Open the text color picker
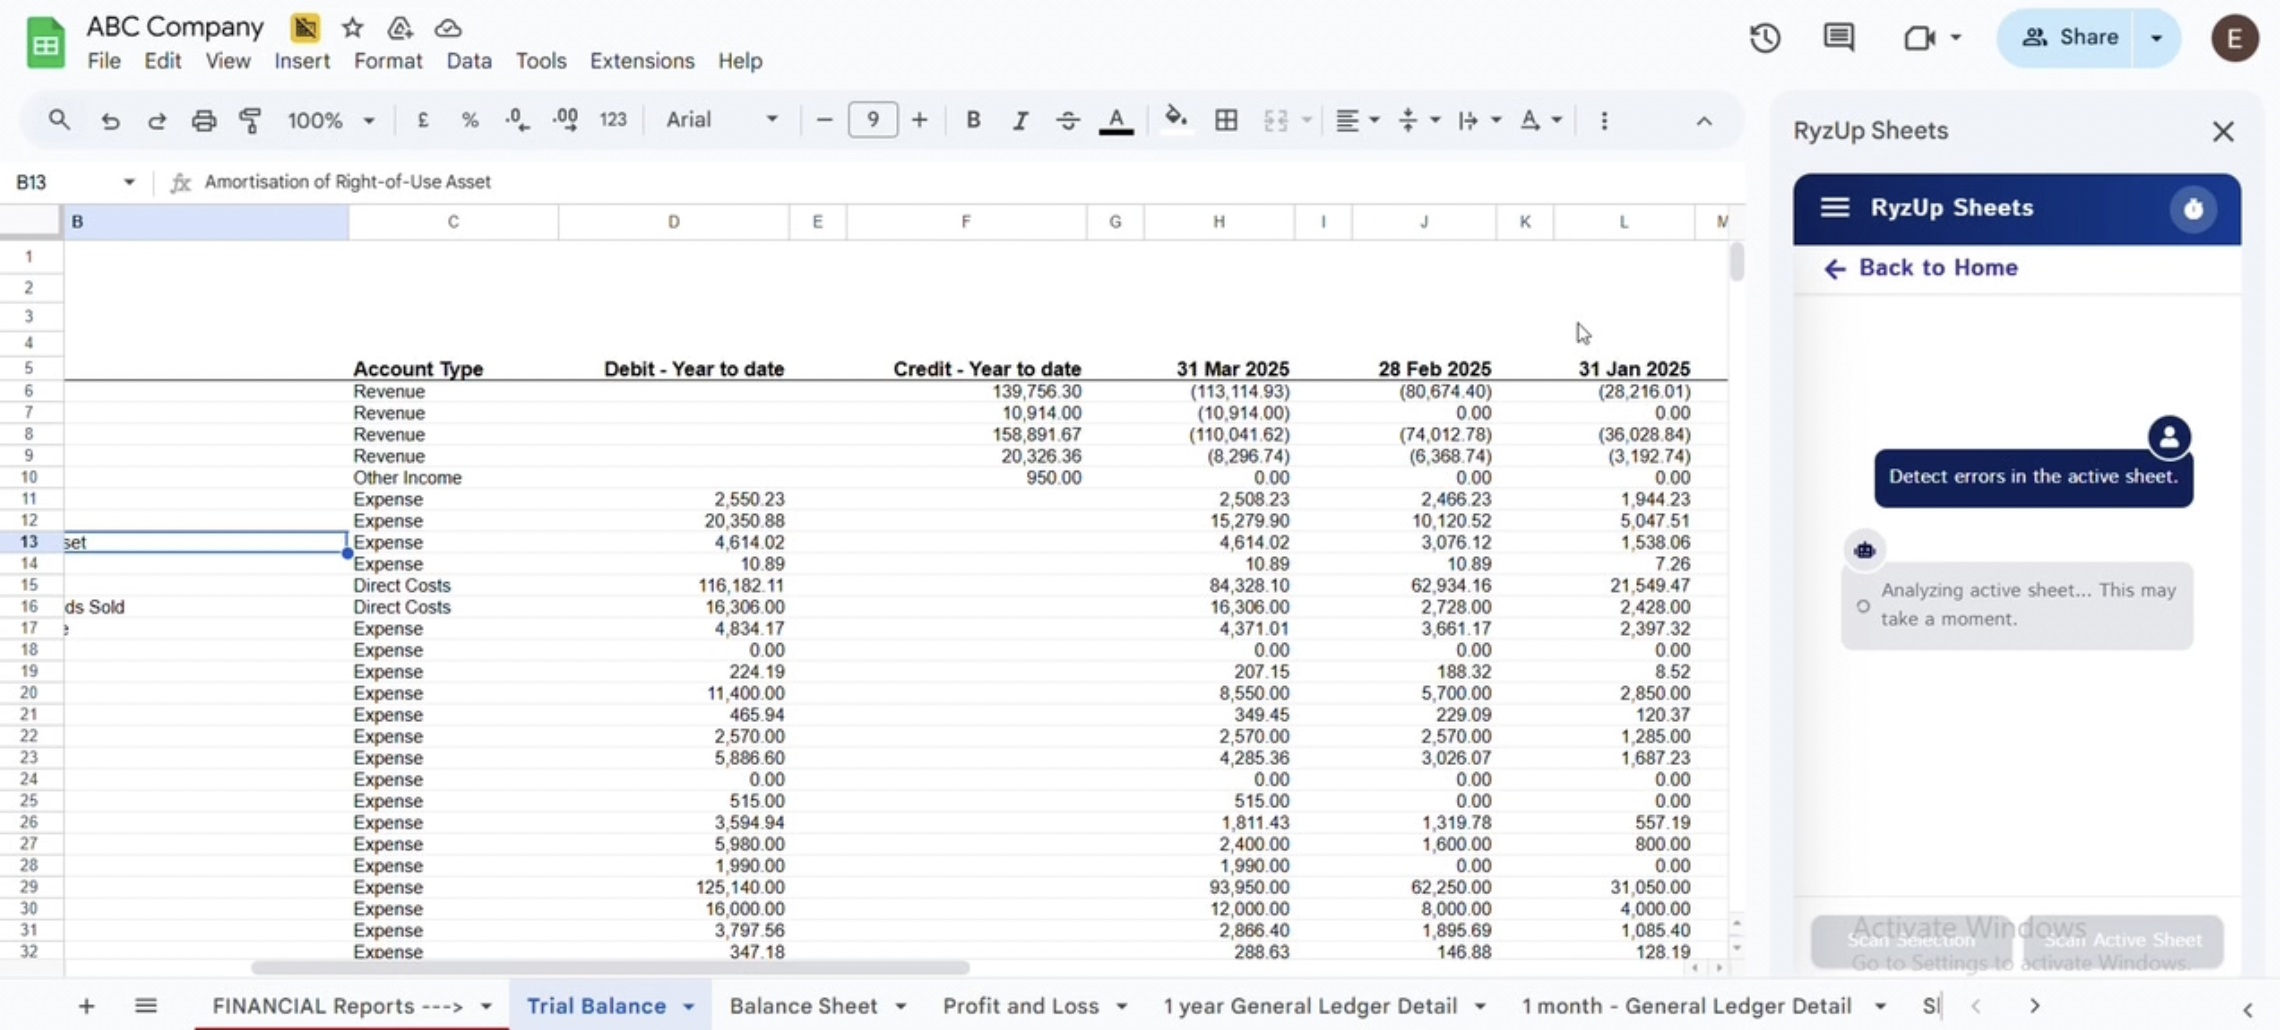The height and width of the screenshot is (1030, 2280). [x=1116, y=121]
